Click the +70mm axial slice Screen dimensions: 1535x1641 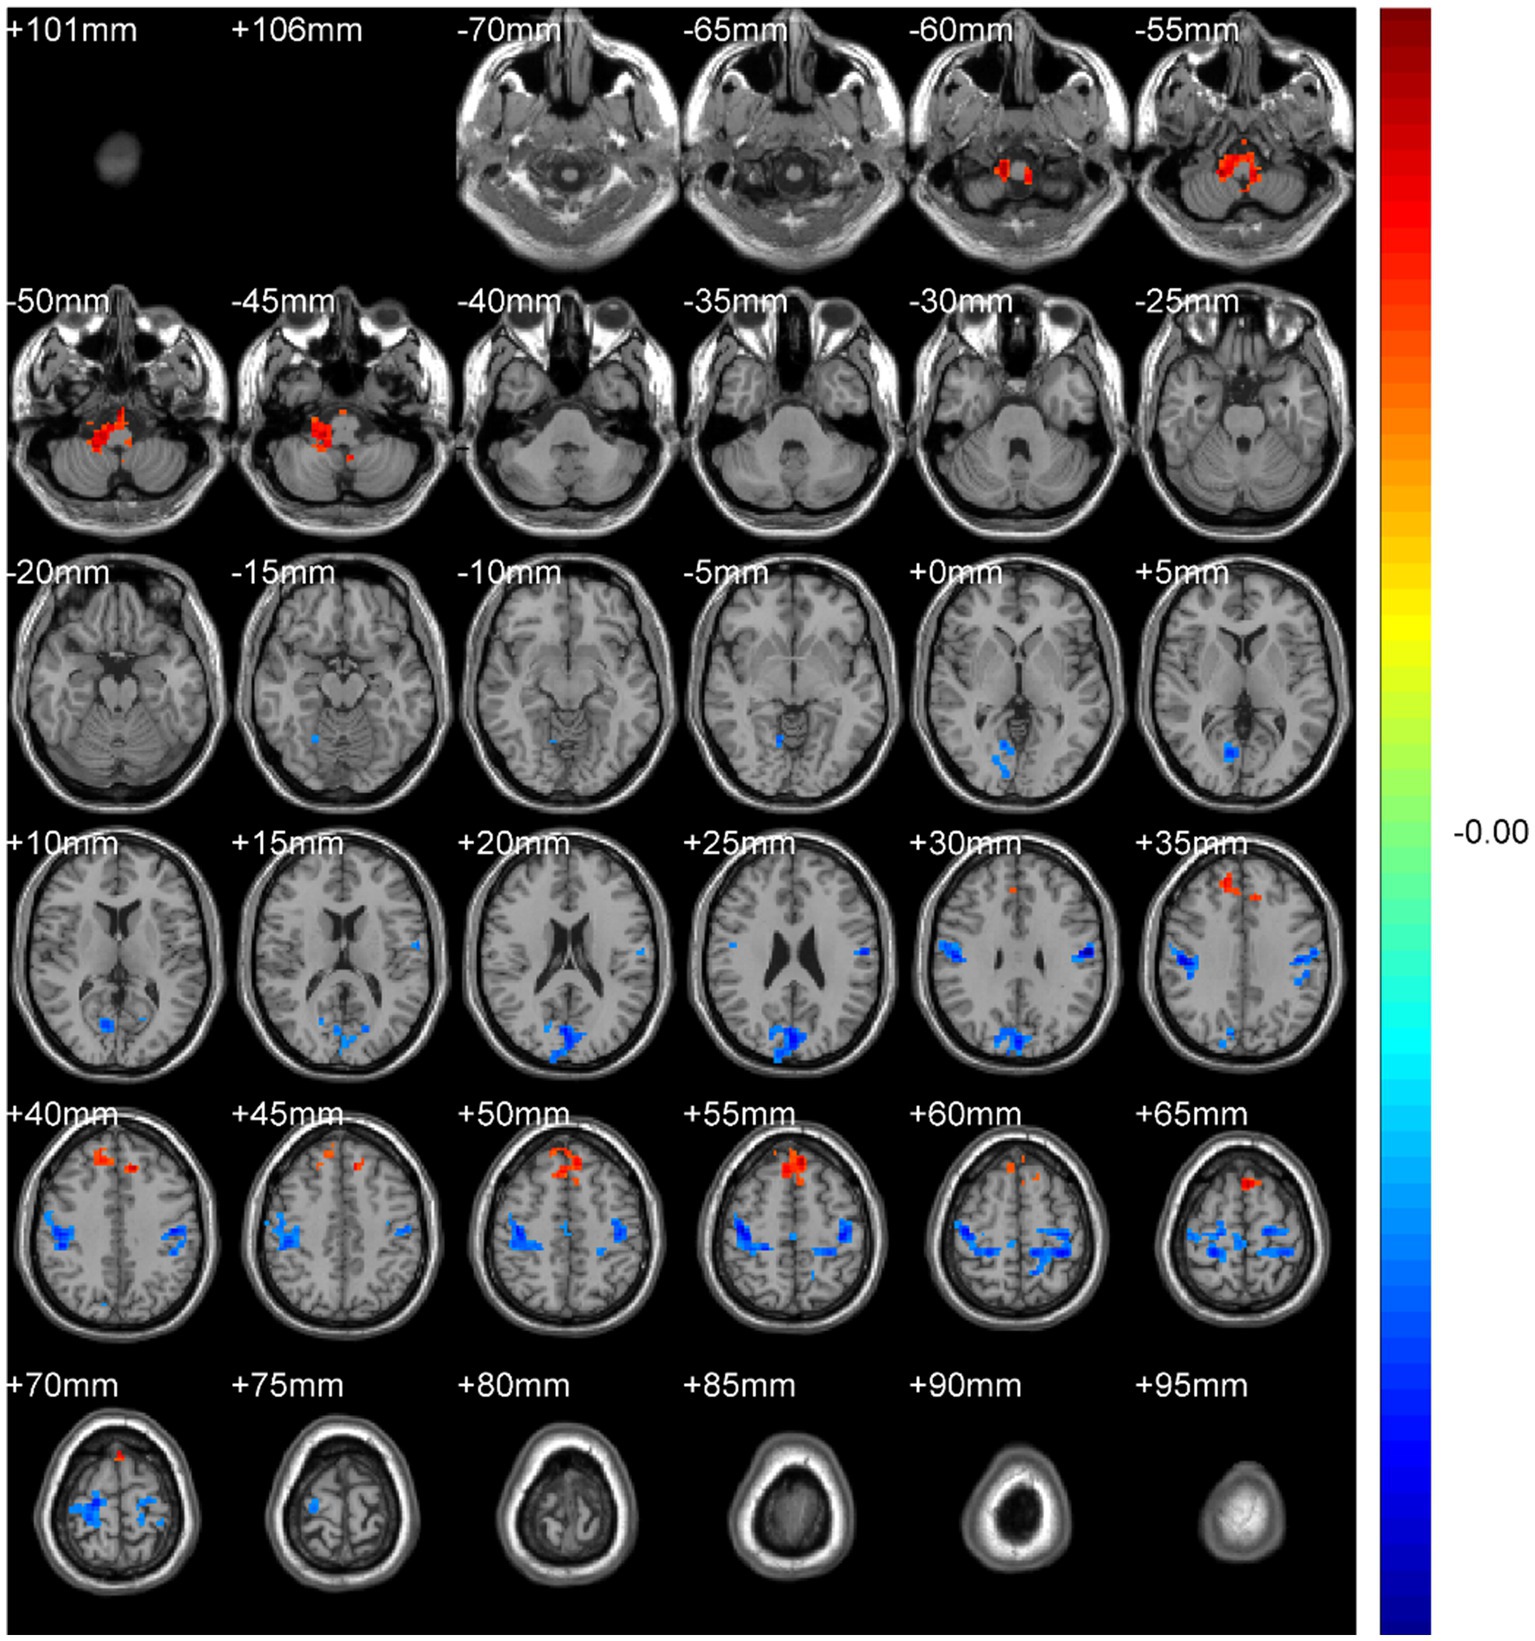click(x=118, y=1495)
